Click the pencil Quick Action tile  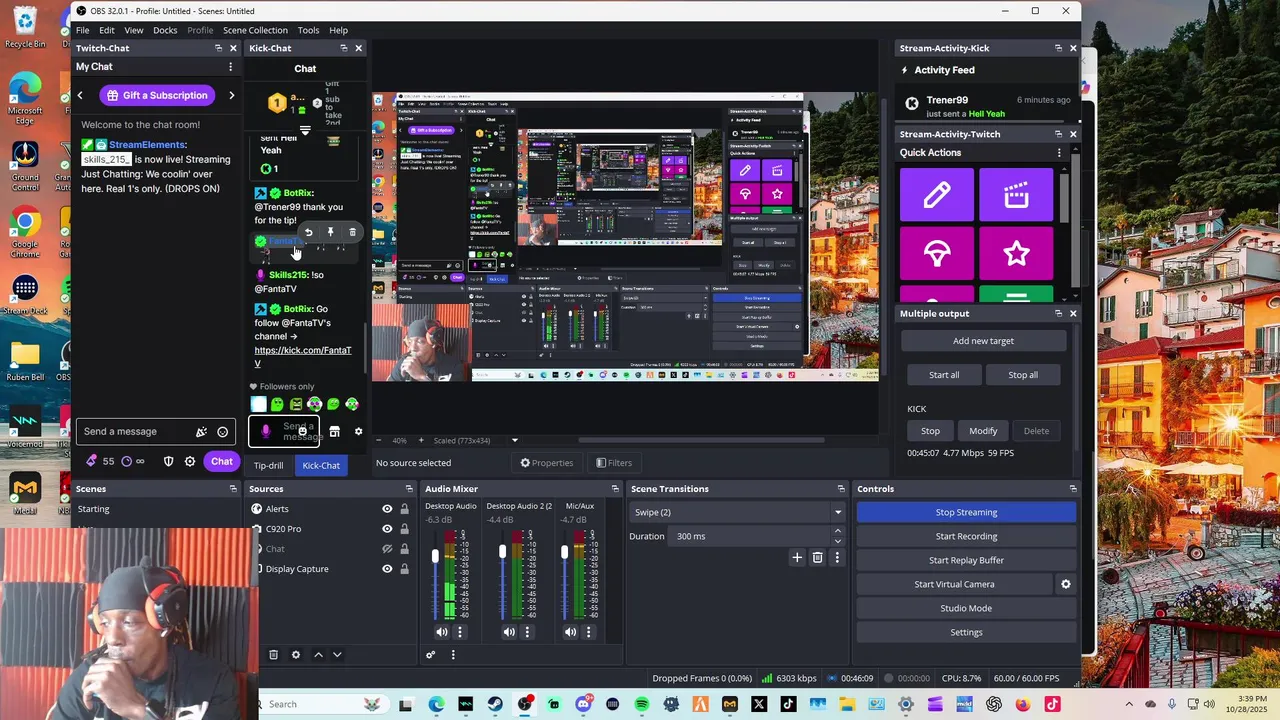pos(937,194)
